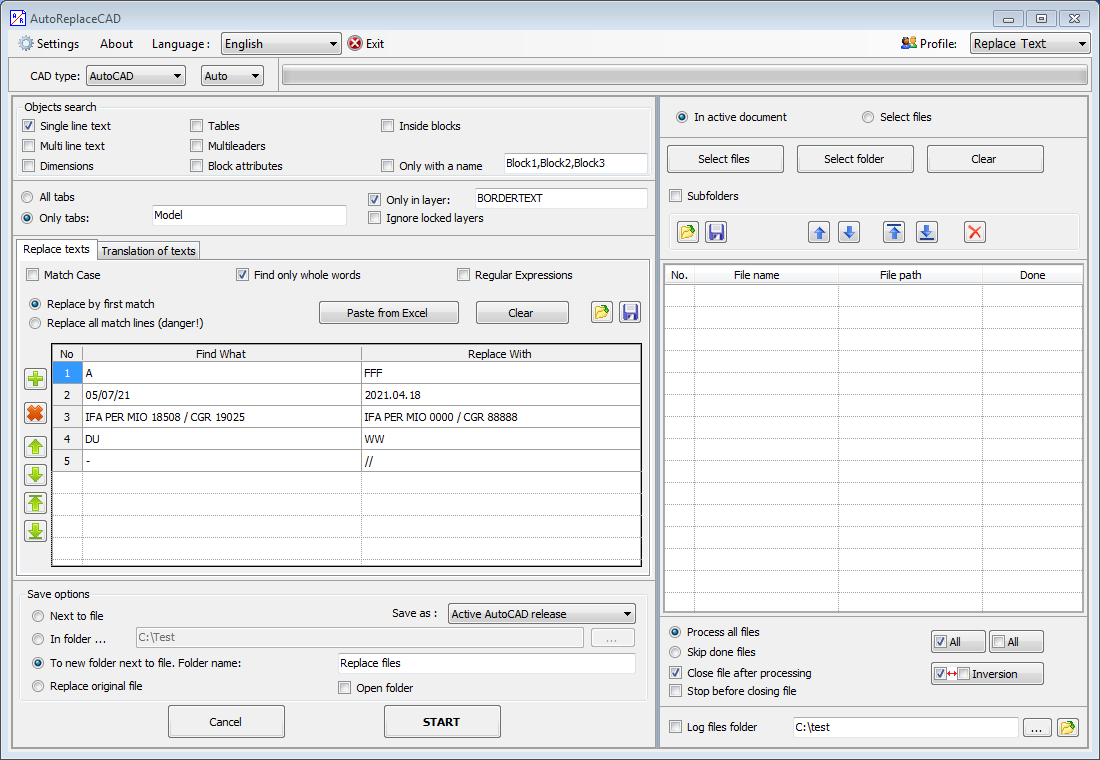Choose Replace original file option
Image resolution: width=1100 pixels, height=760 pixels.
[x=38, y=686]
